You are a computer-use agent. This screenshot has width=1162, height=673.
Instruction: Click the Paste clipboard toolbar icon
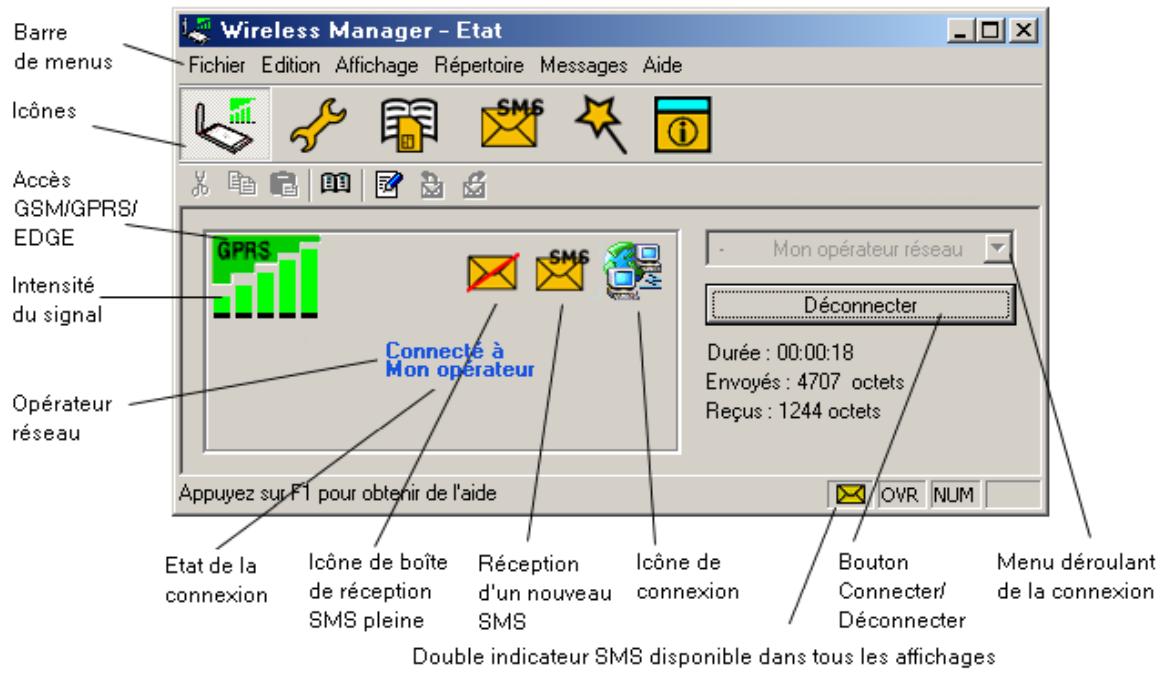[x=284, y=184]
